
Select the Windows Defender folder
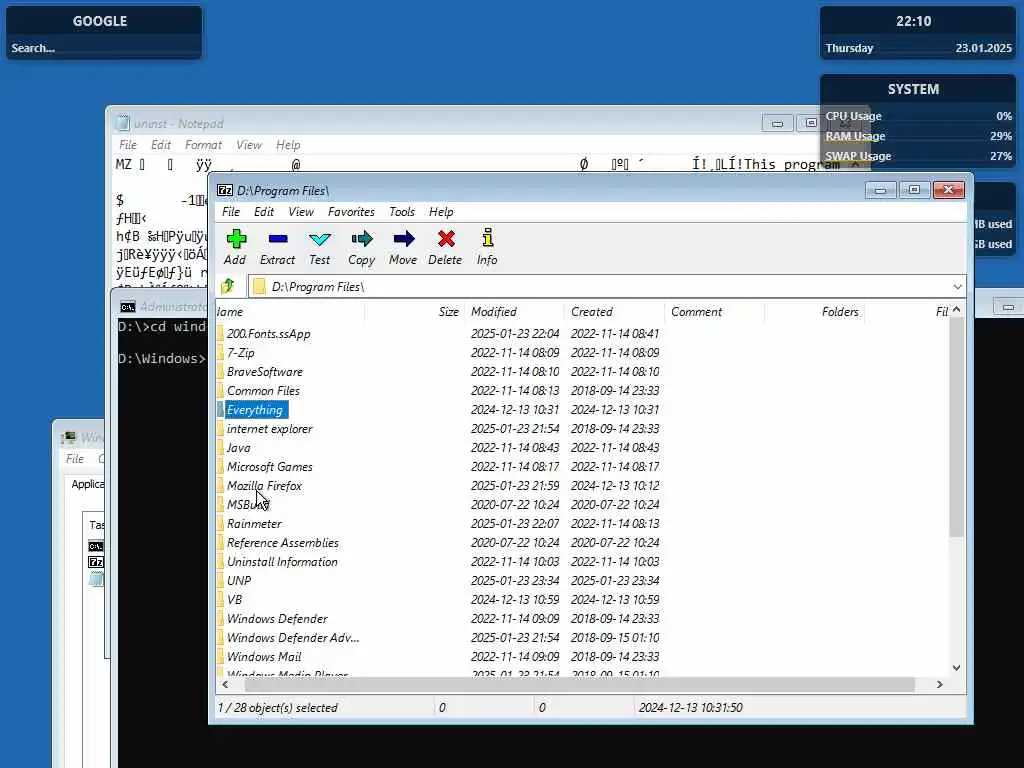(277, 618)
